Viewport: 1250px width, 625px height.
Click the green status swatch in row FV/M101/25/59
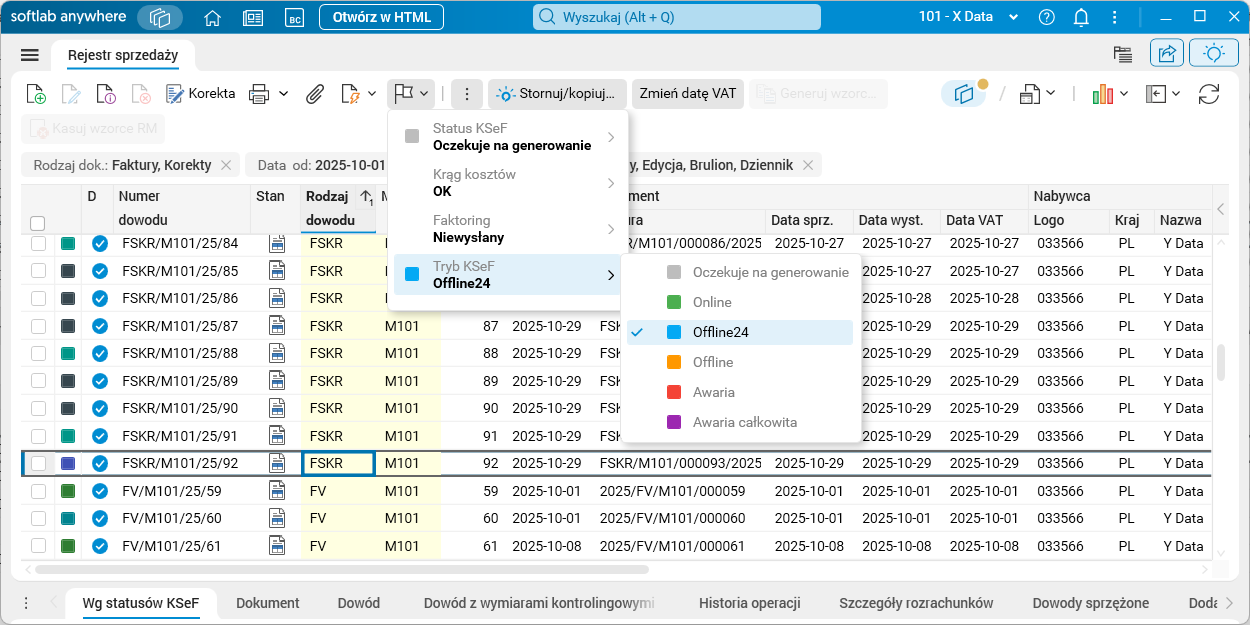68,491
